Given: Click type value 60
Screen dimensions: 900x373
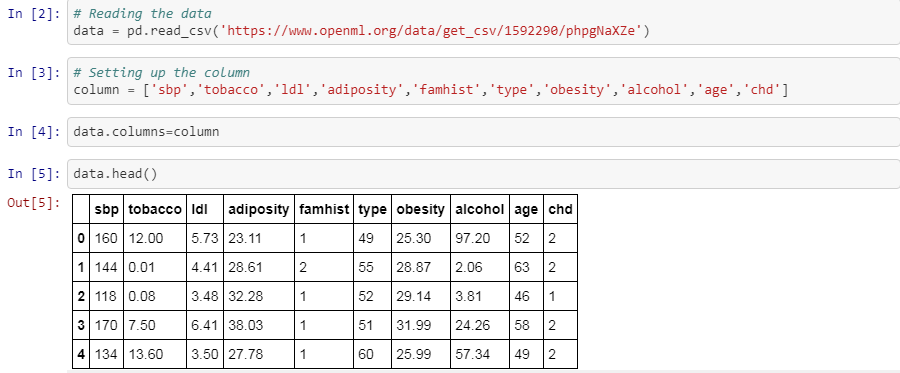Looking at the screenshot, I should tap(366, 355).
